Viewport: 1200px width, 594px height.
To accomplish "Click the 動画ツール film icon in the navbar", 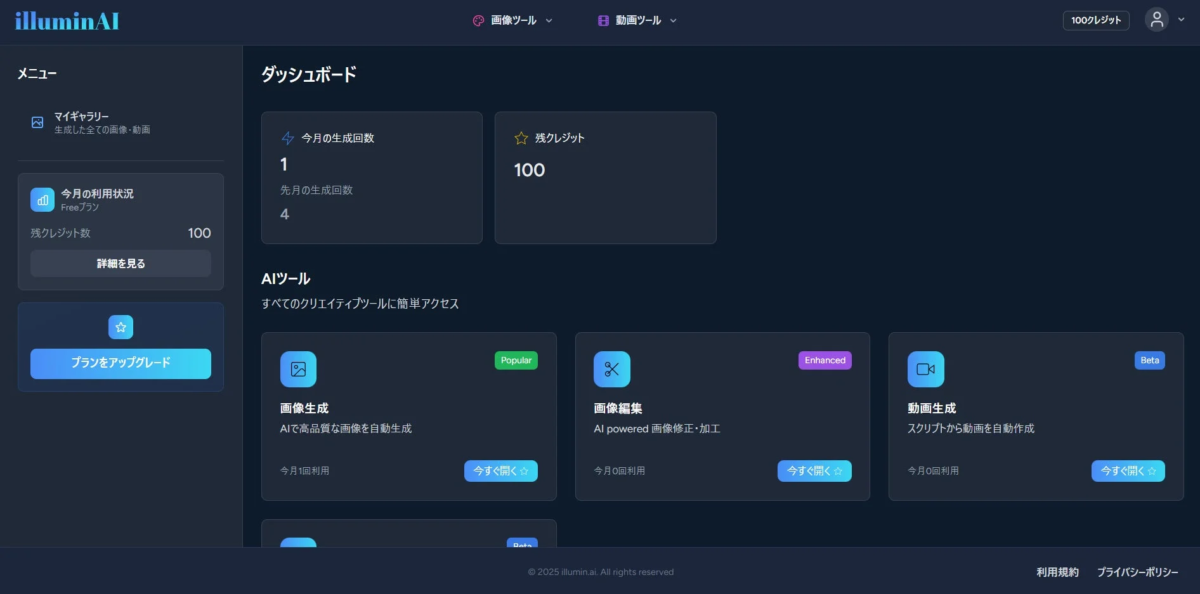I will click(x=602, y=20).
